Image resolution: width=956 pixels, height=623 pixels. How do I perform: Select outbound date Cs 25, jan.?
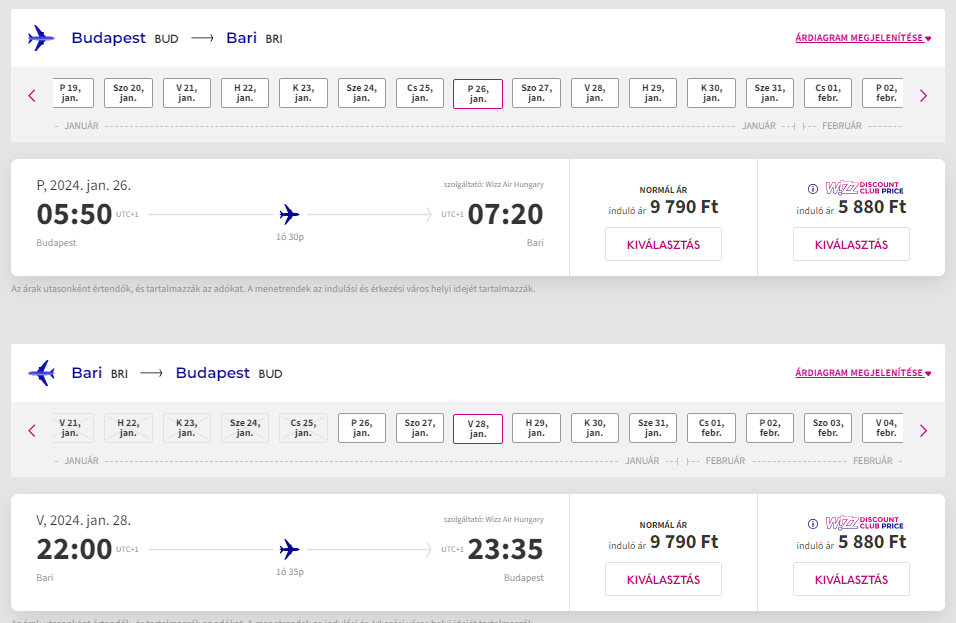coord(420,93)
